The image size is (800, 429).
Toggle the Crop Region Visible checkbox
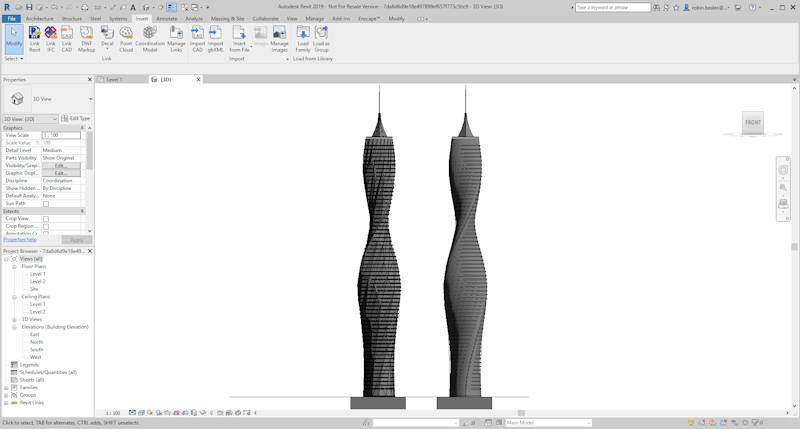click(x=46, y=226)
